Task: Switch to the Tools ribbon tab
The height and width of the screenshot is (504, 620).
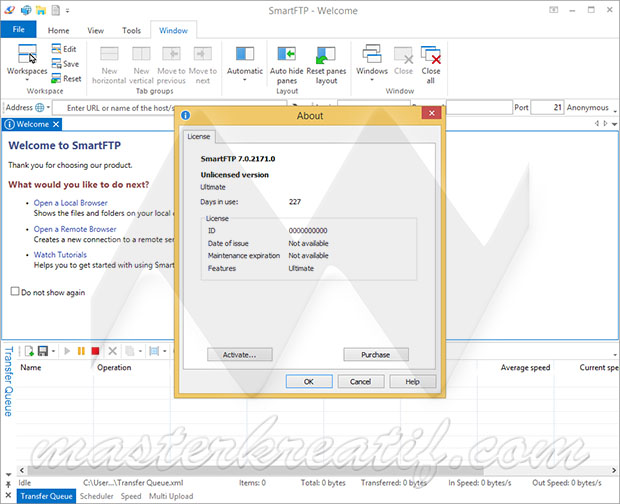Action: point(131,30)
